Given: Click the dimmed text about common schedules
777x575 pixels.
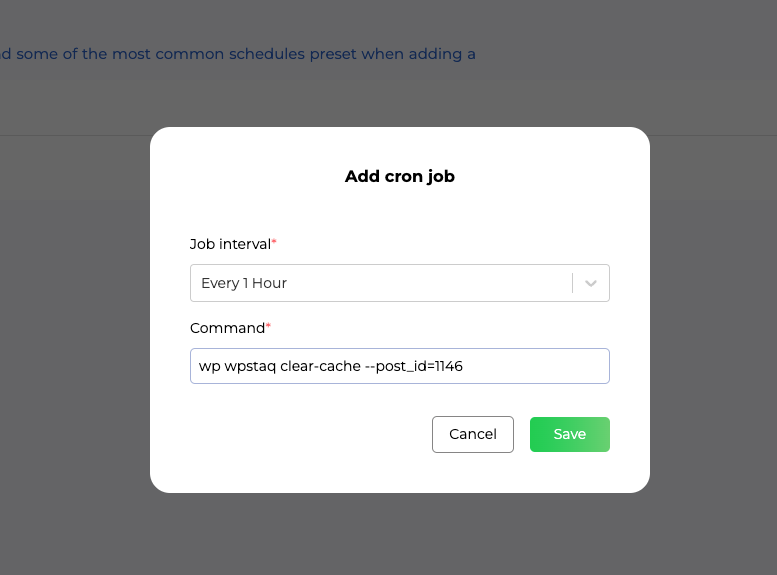Looking at the screenshot, I should [238, 54].
